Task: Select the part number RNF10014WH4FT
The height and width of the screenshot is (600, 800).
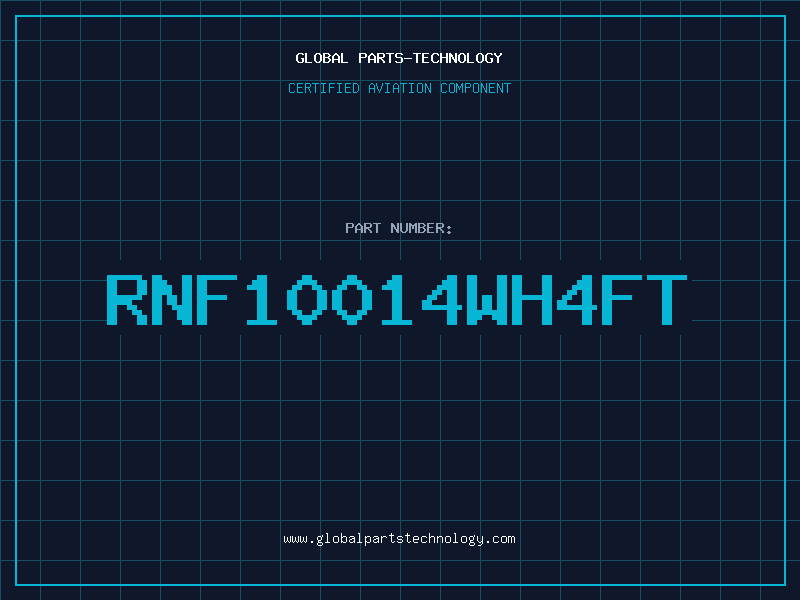Action: pyautogui.click(x=397, y=299)
